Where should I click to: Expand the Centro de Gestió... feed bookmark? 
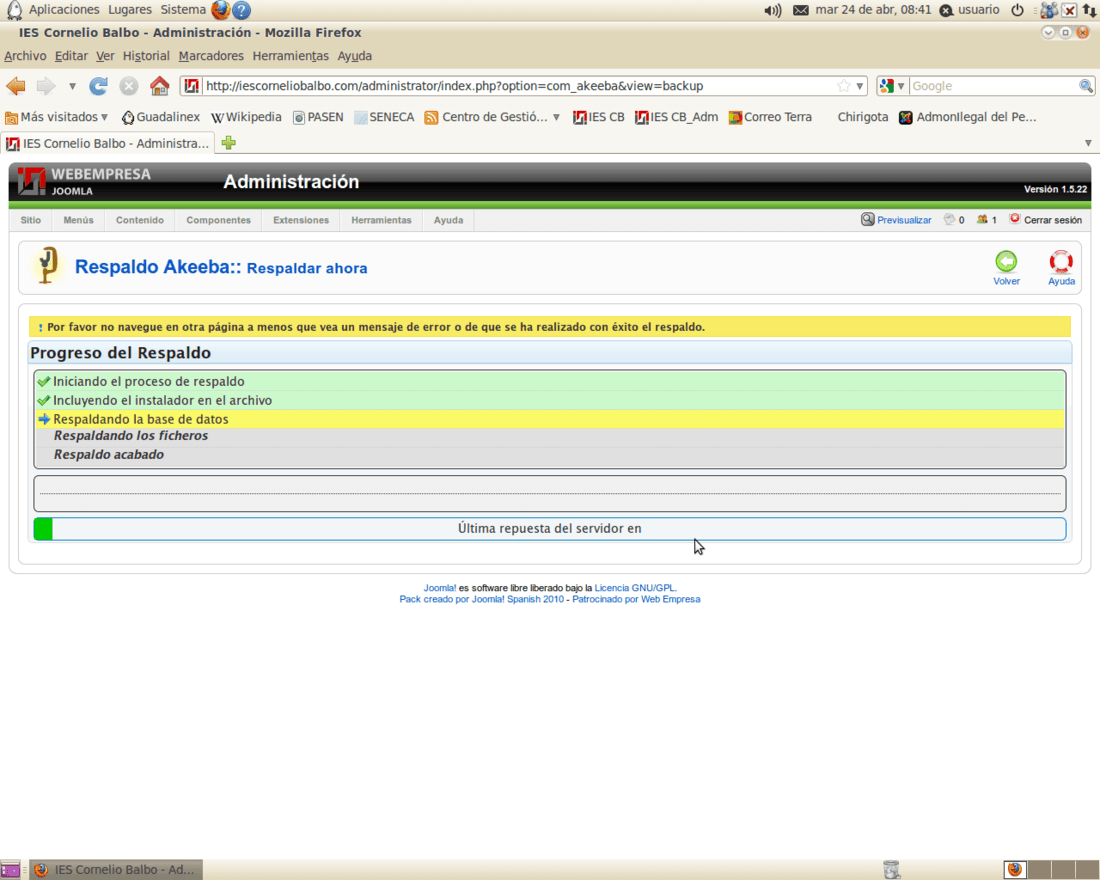[492, 117]
